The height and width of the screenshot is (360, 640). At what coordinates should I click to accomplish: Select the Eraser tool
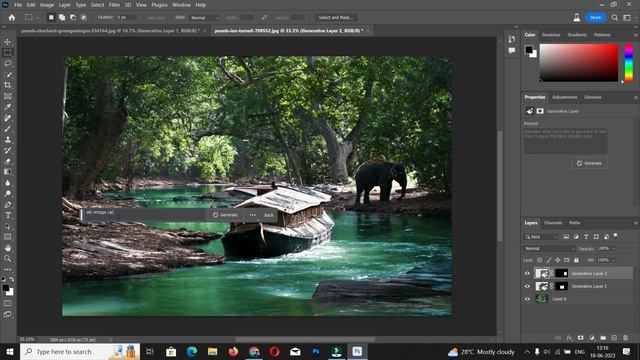(7, 161)
